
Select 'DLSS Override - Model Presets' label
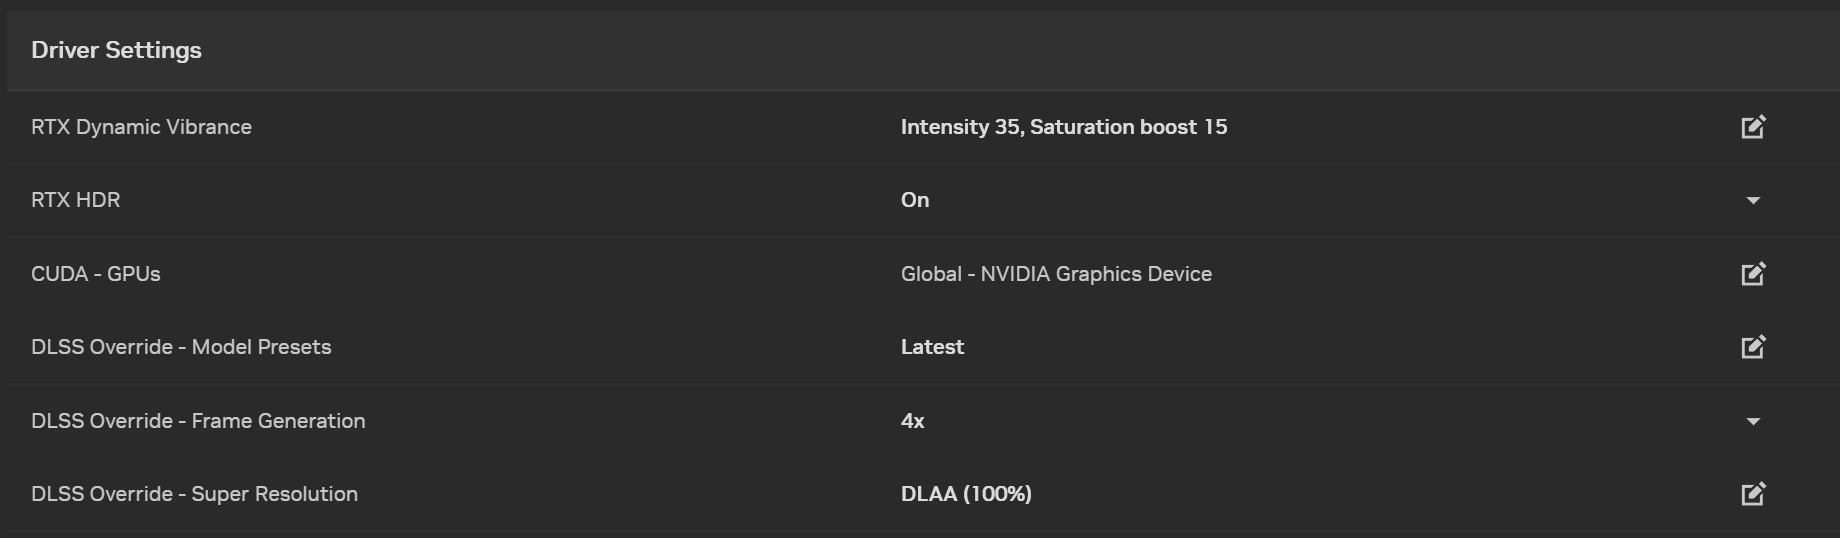tap(181, 347)
